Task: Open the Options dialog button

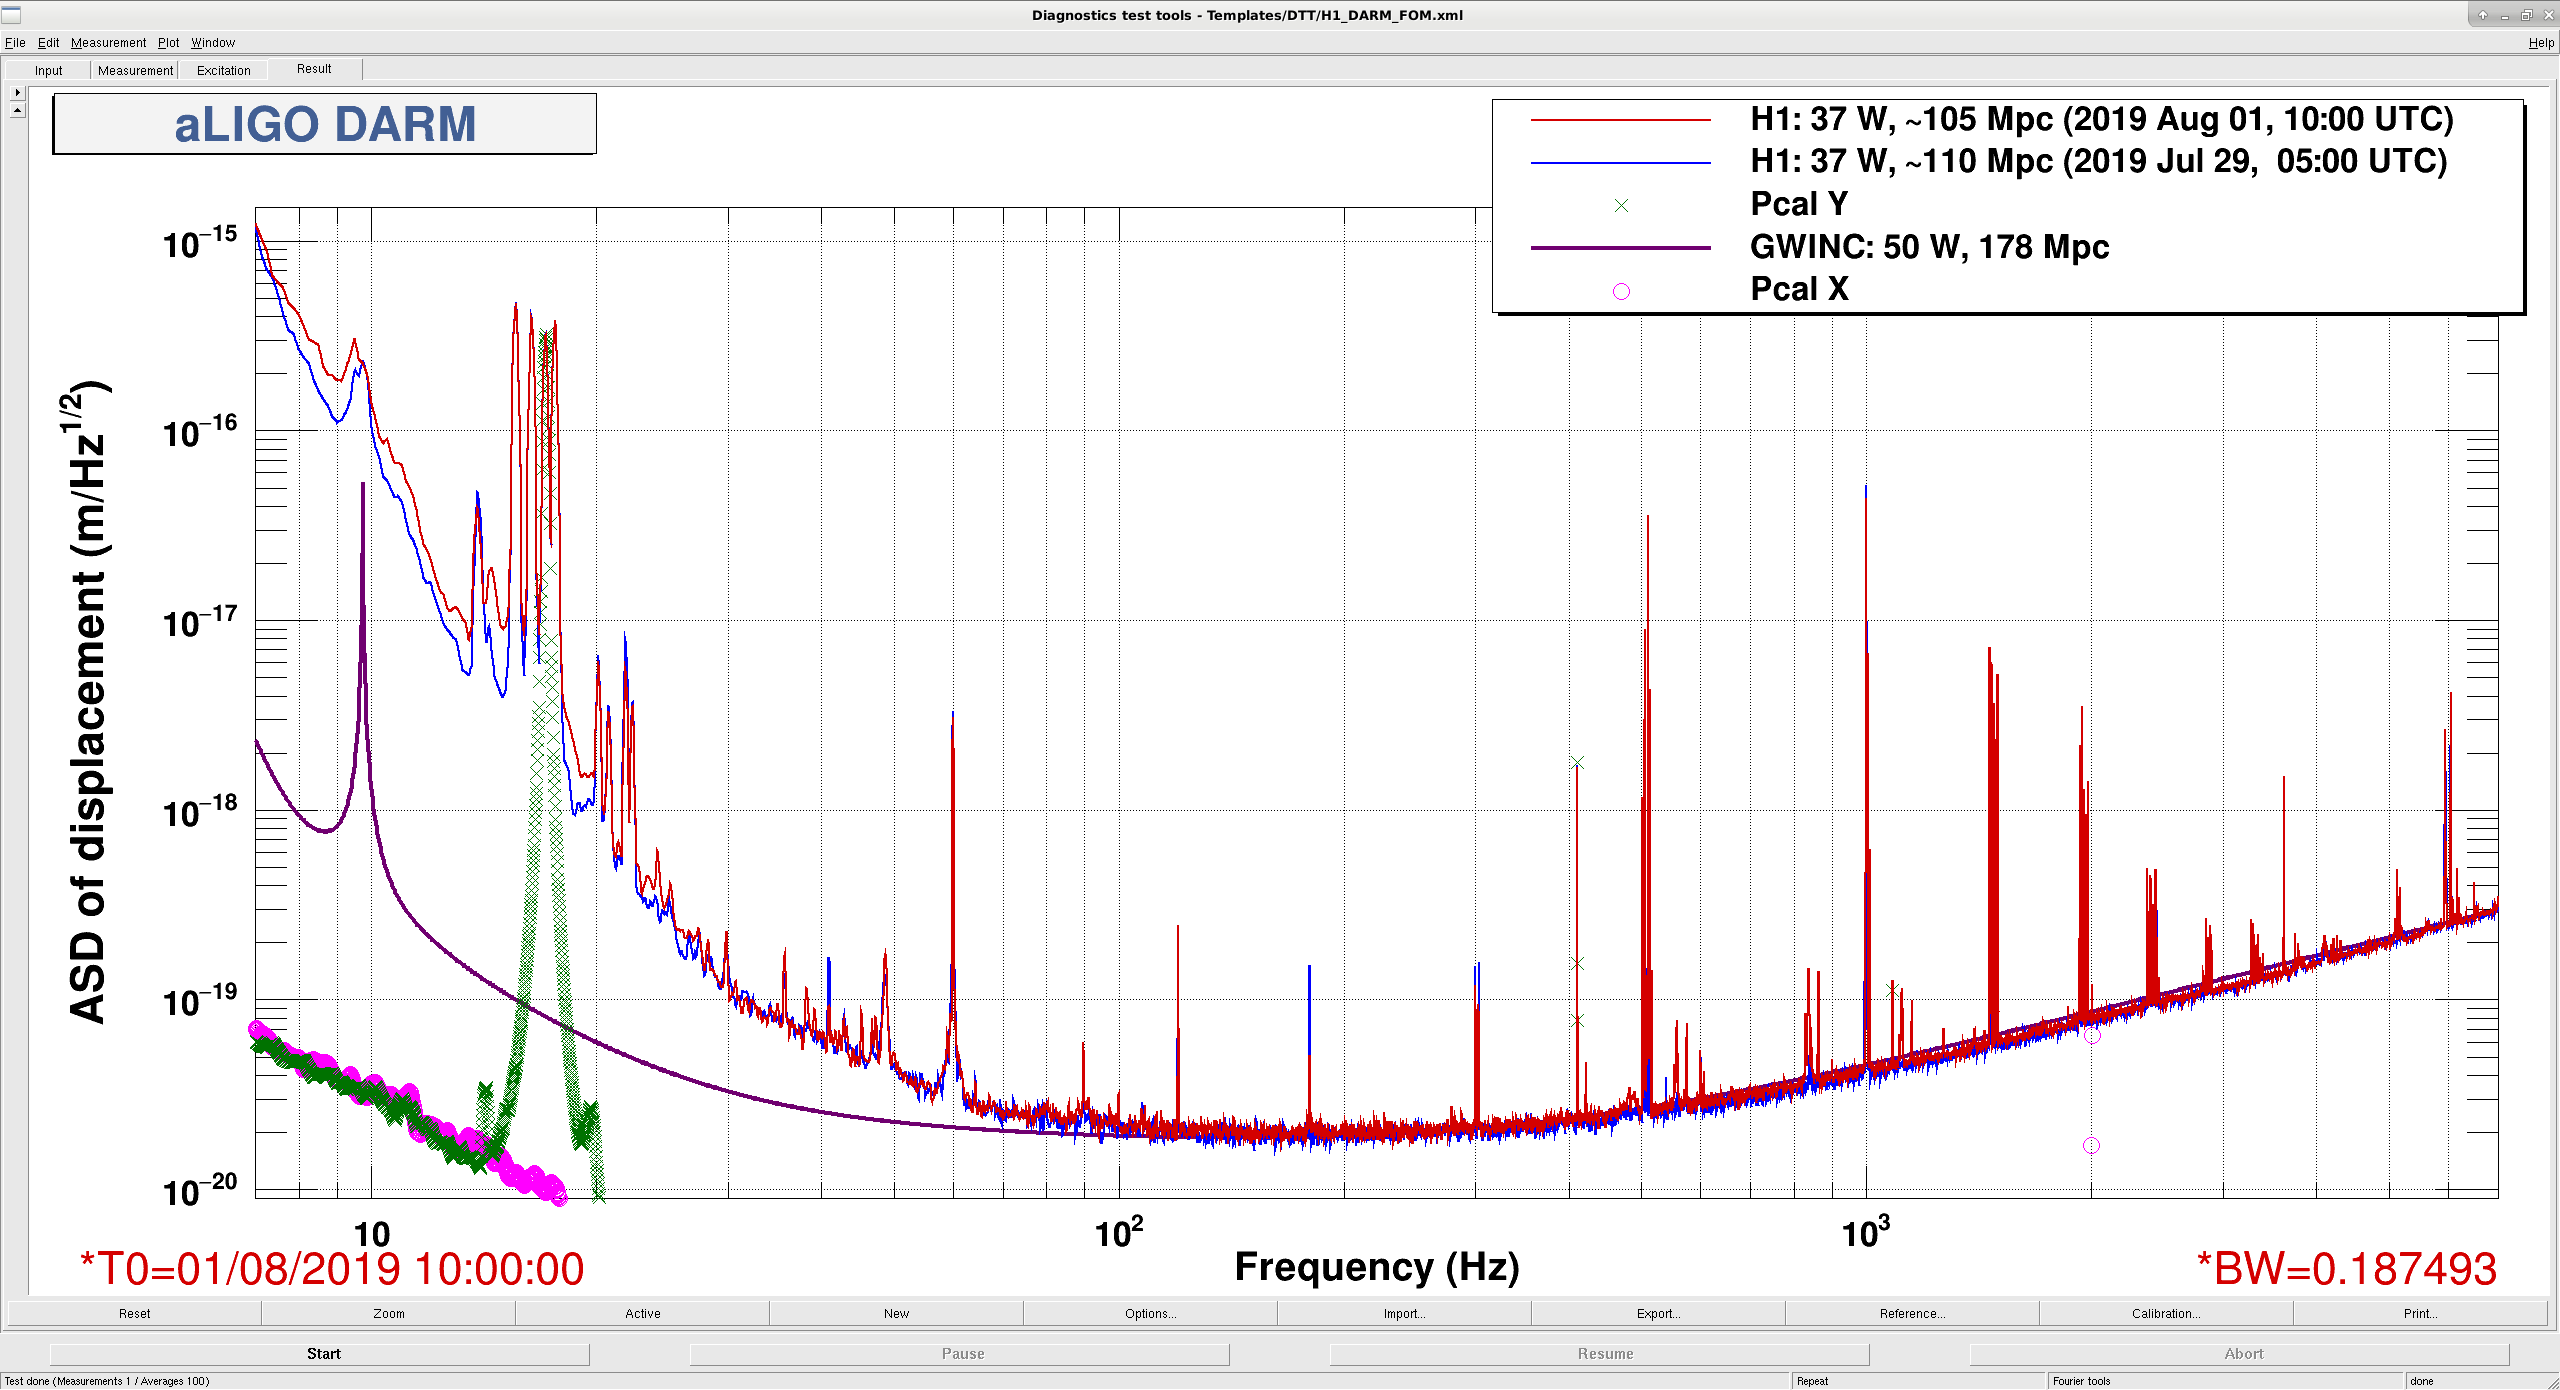Action: point(1150,1313)
